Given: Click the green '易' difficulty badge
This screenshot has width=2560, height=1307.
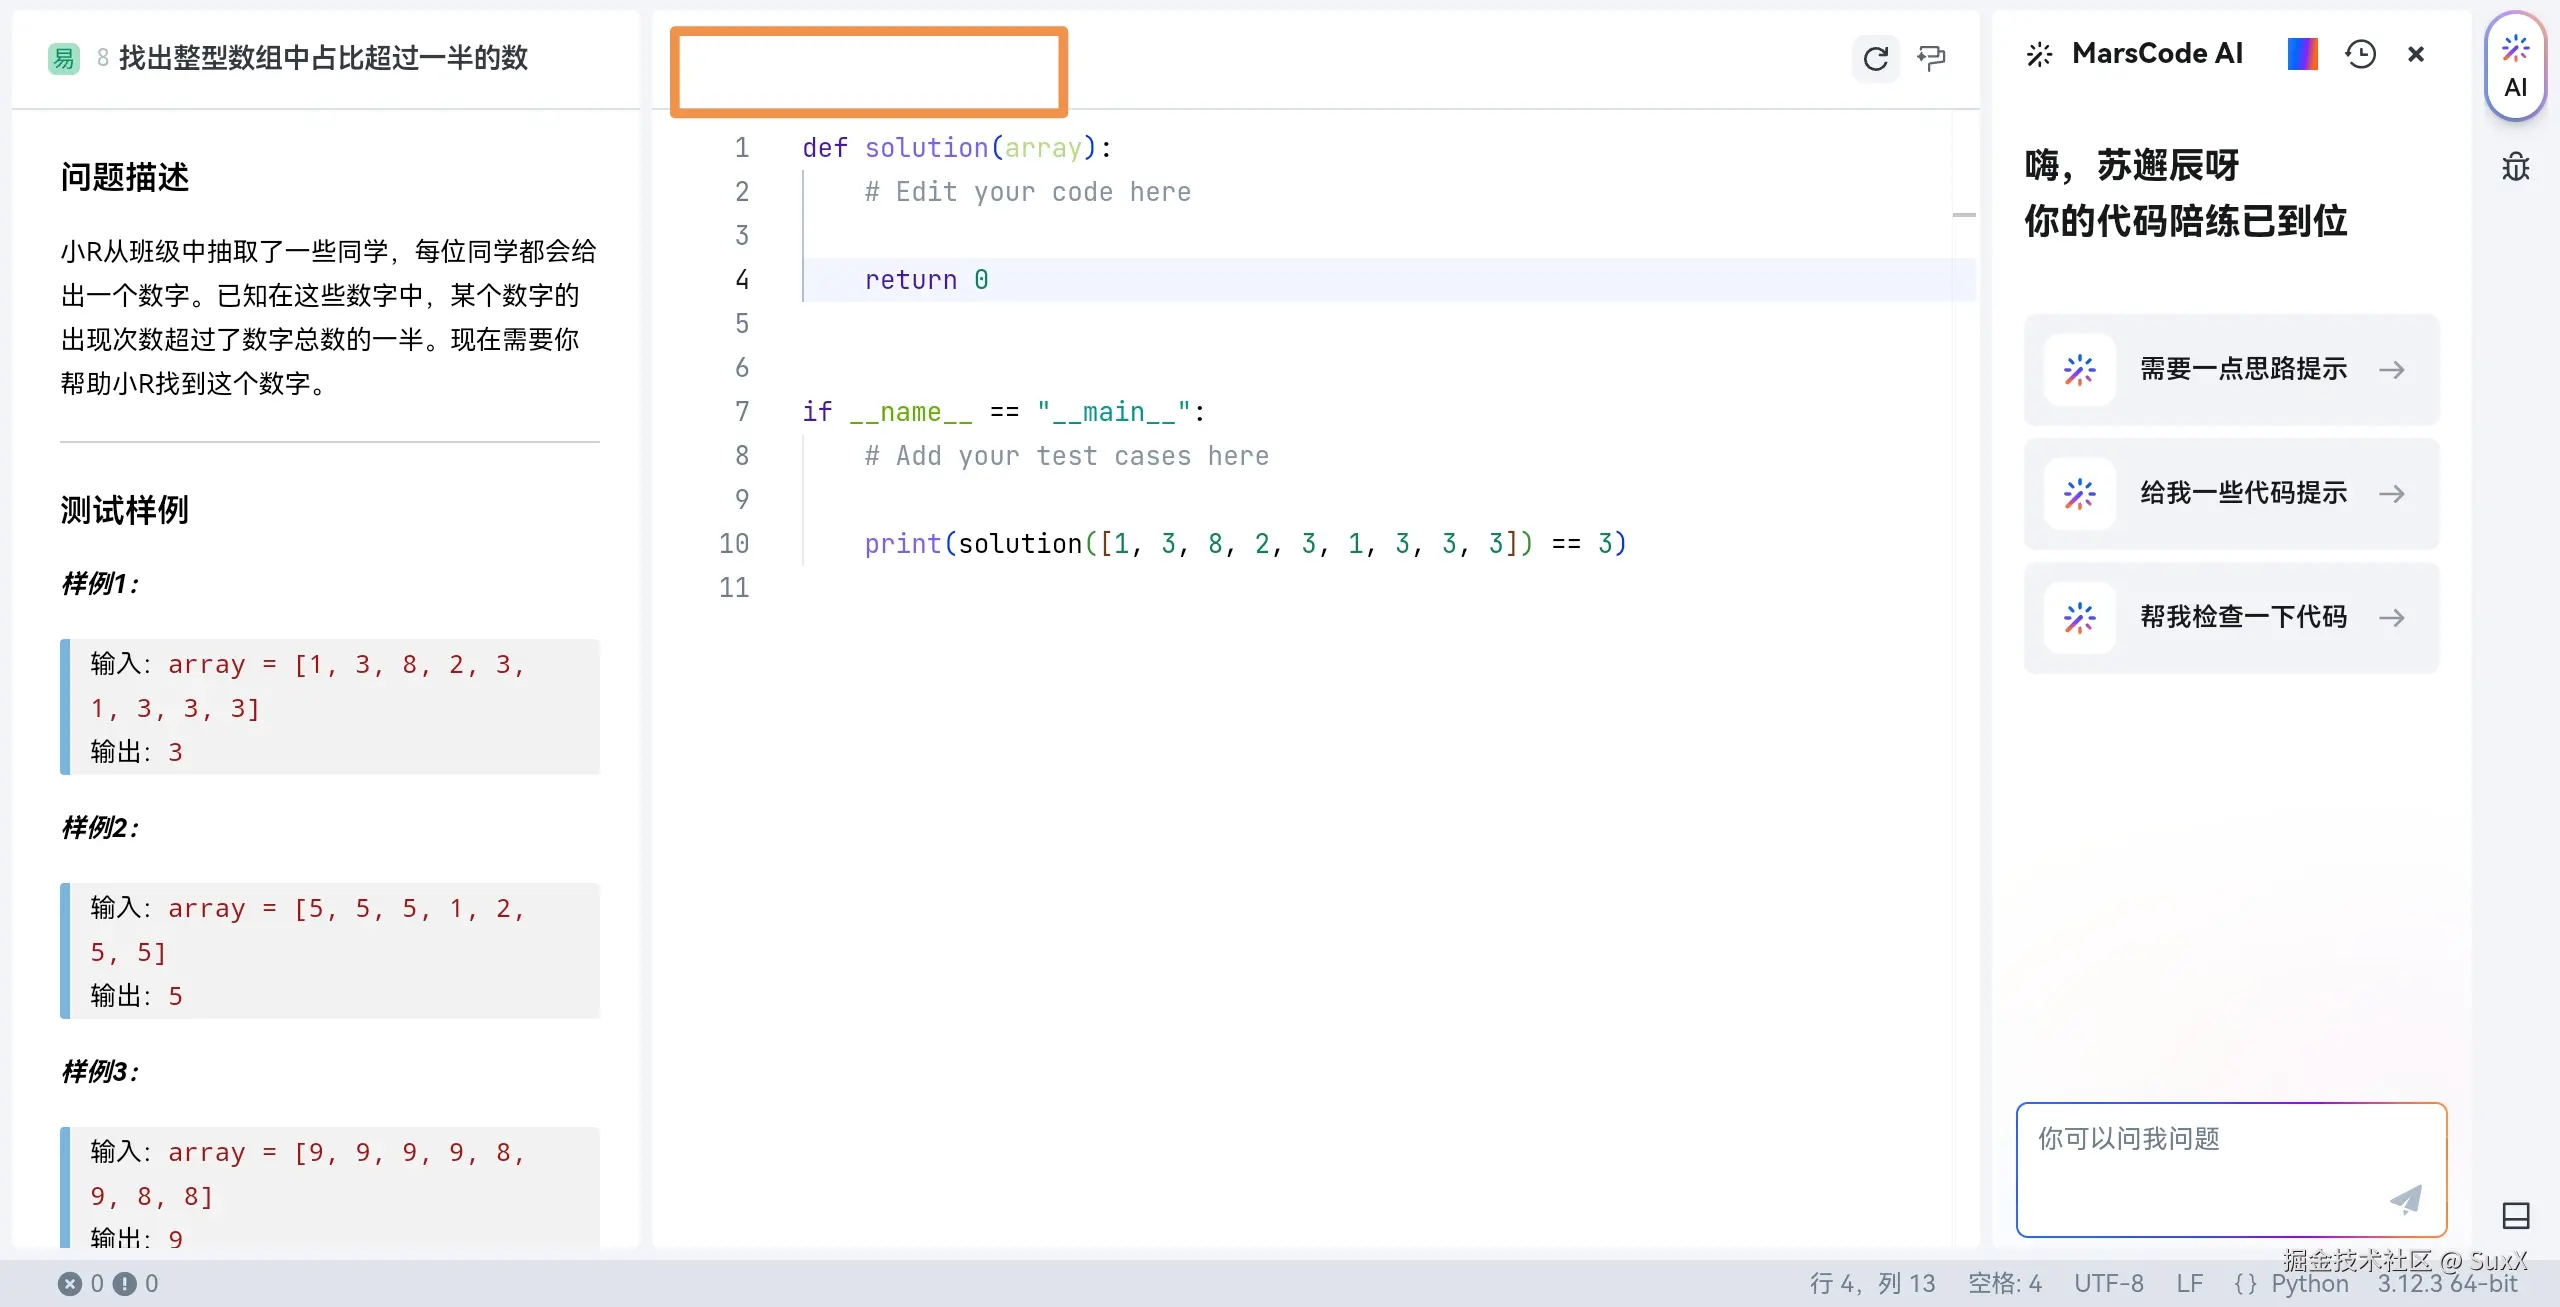Looking at the screenshot, I should (x=63, y=58).
